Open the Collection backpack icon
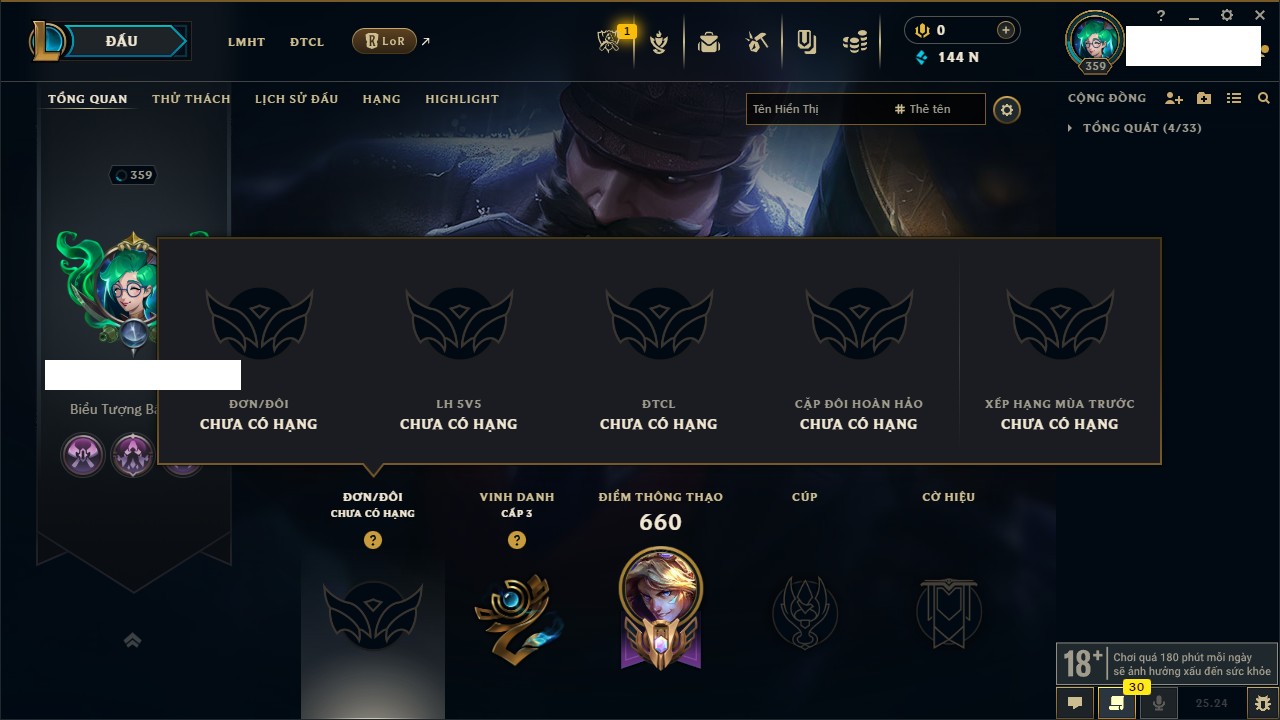1280x720 pixels. [709, 42]
